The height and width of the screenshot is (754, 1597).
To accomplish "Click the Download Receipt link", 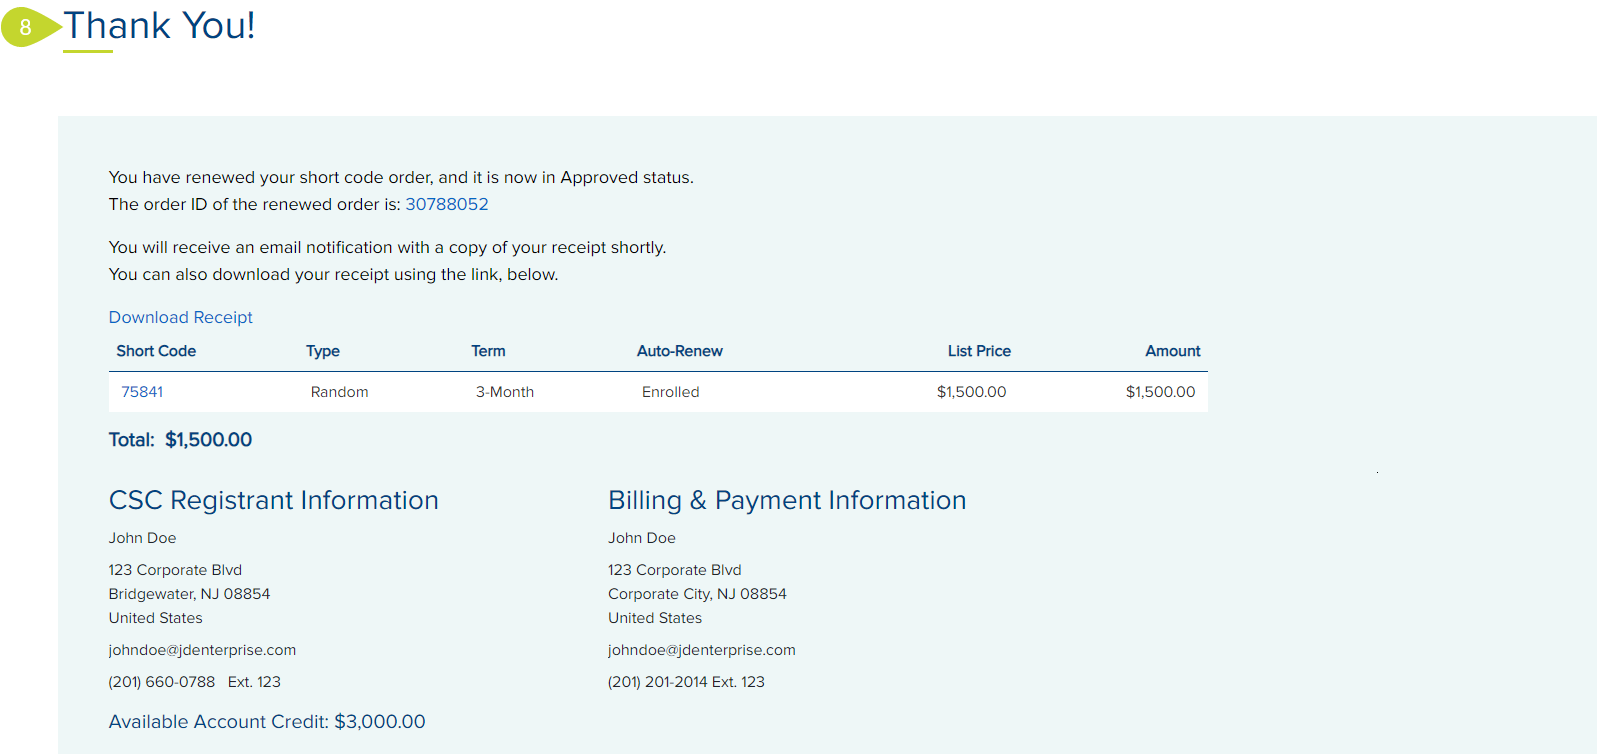I will (x=180, y=317).
